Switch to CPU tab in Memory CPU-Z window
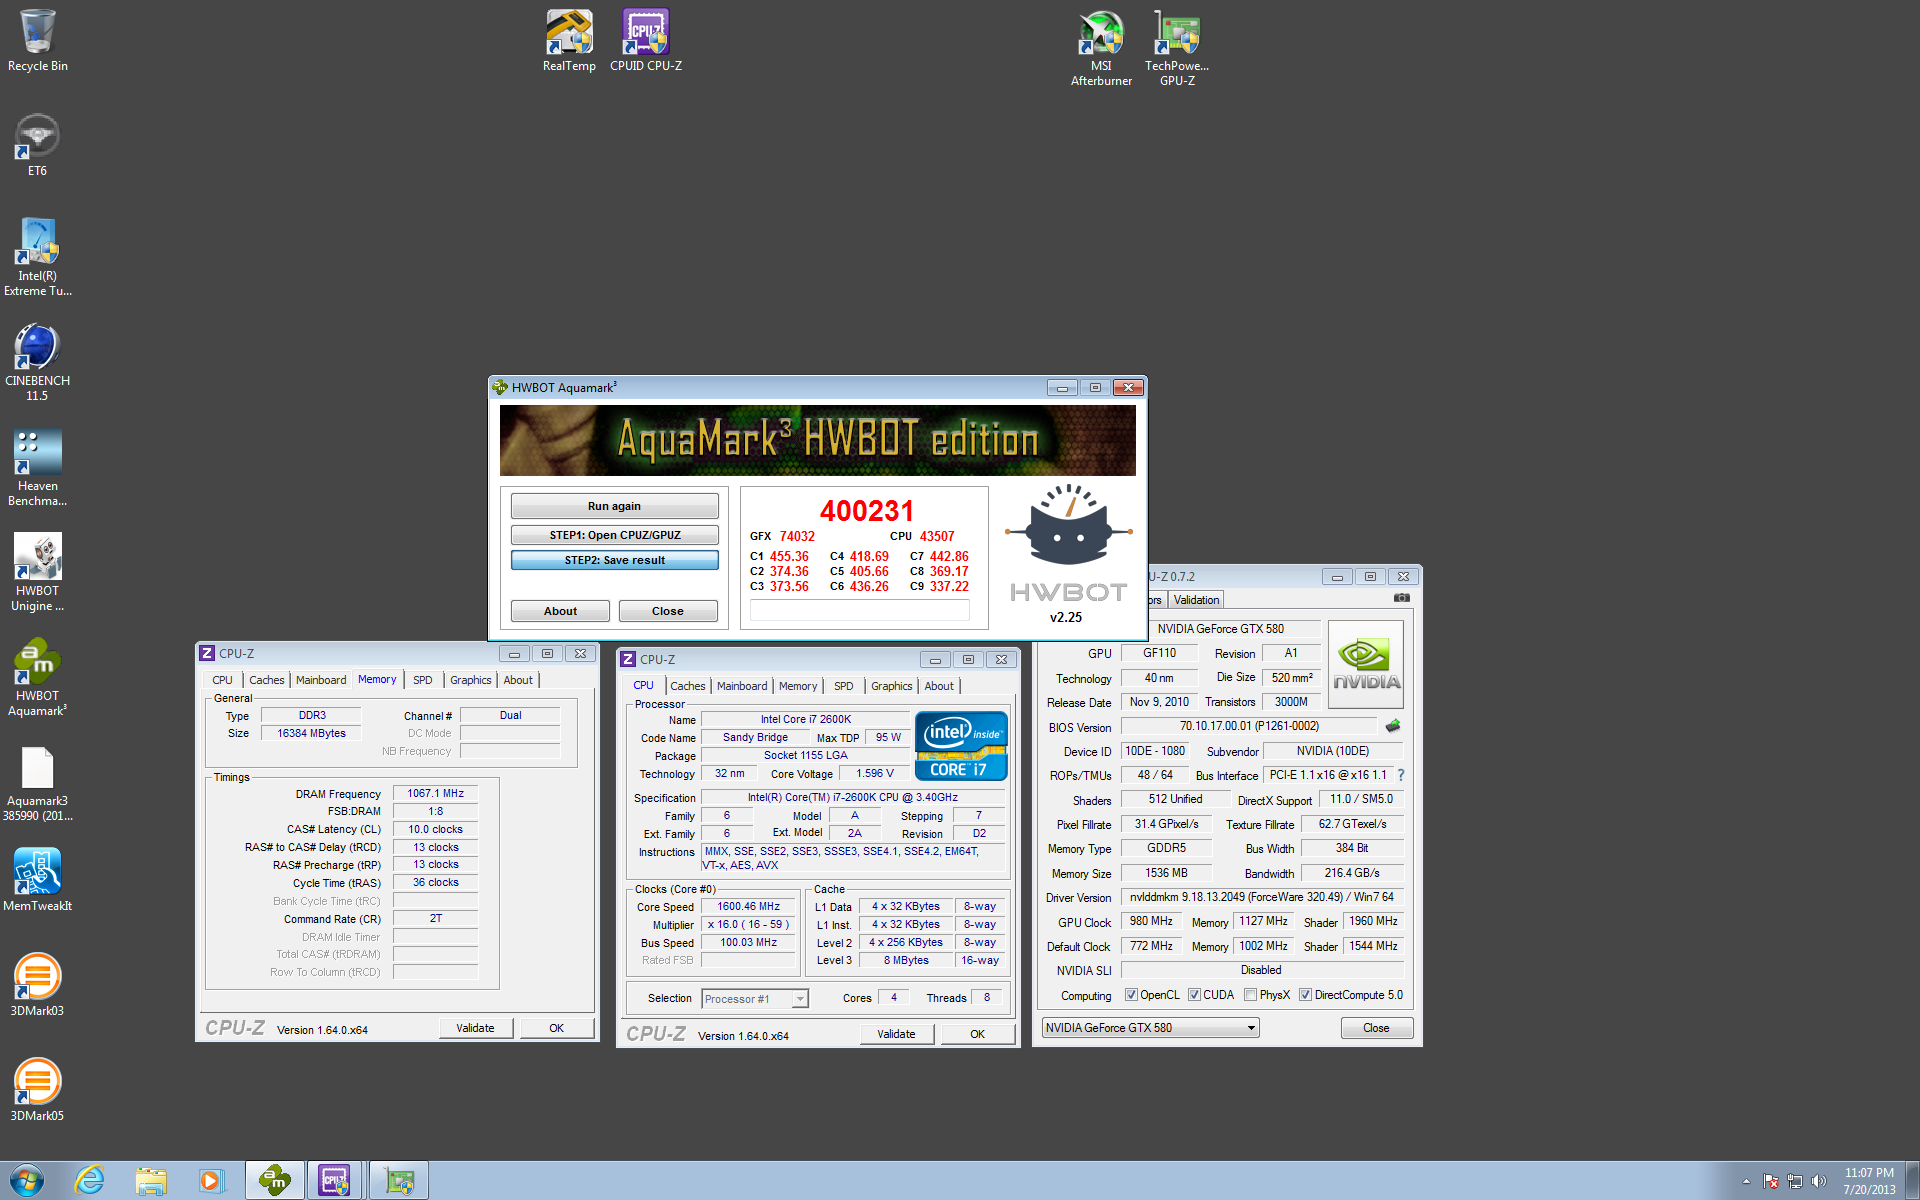 222,680
